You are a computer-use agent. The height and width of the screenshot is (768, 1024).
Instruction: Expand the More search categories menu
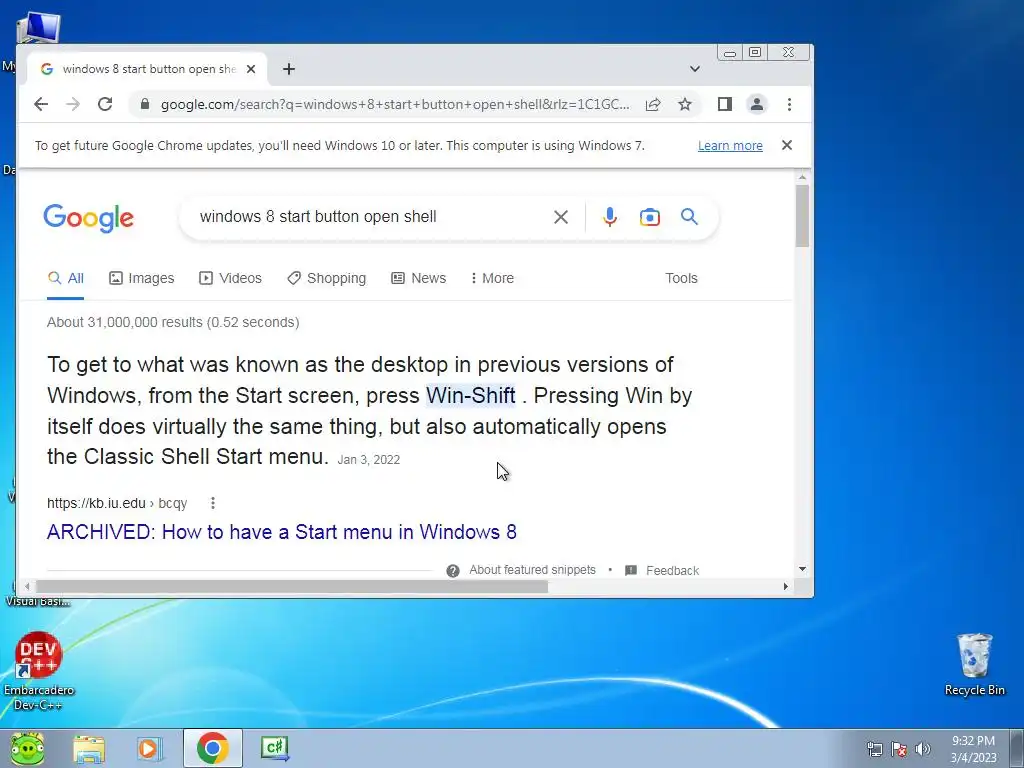492,278
